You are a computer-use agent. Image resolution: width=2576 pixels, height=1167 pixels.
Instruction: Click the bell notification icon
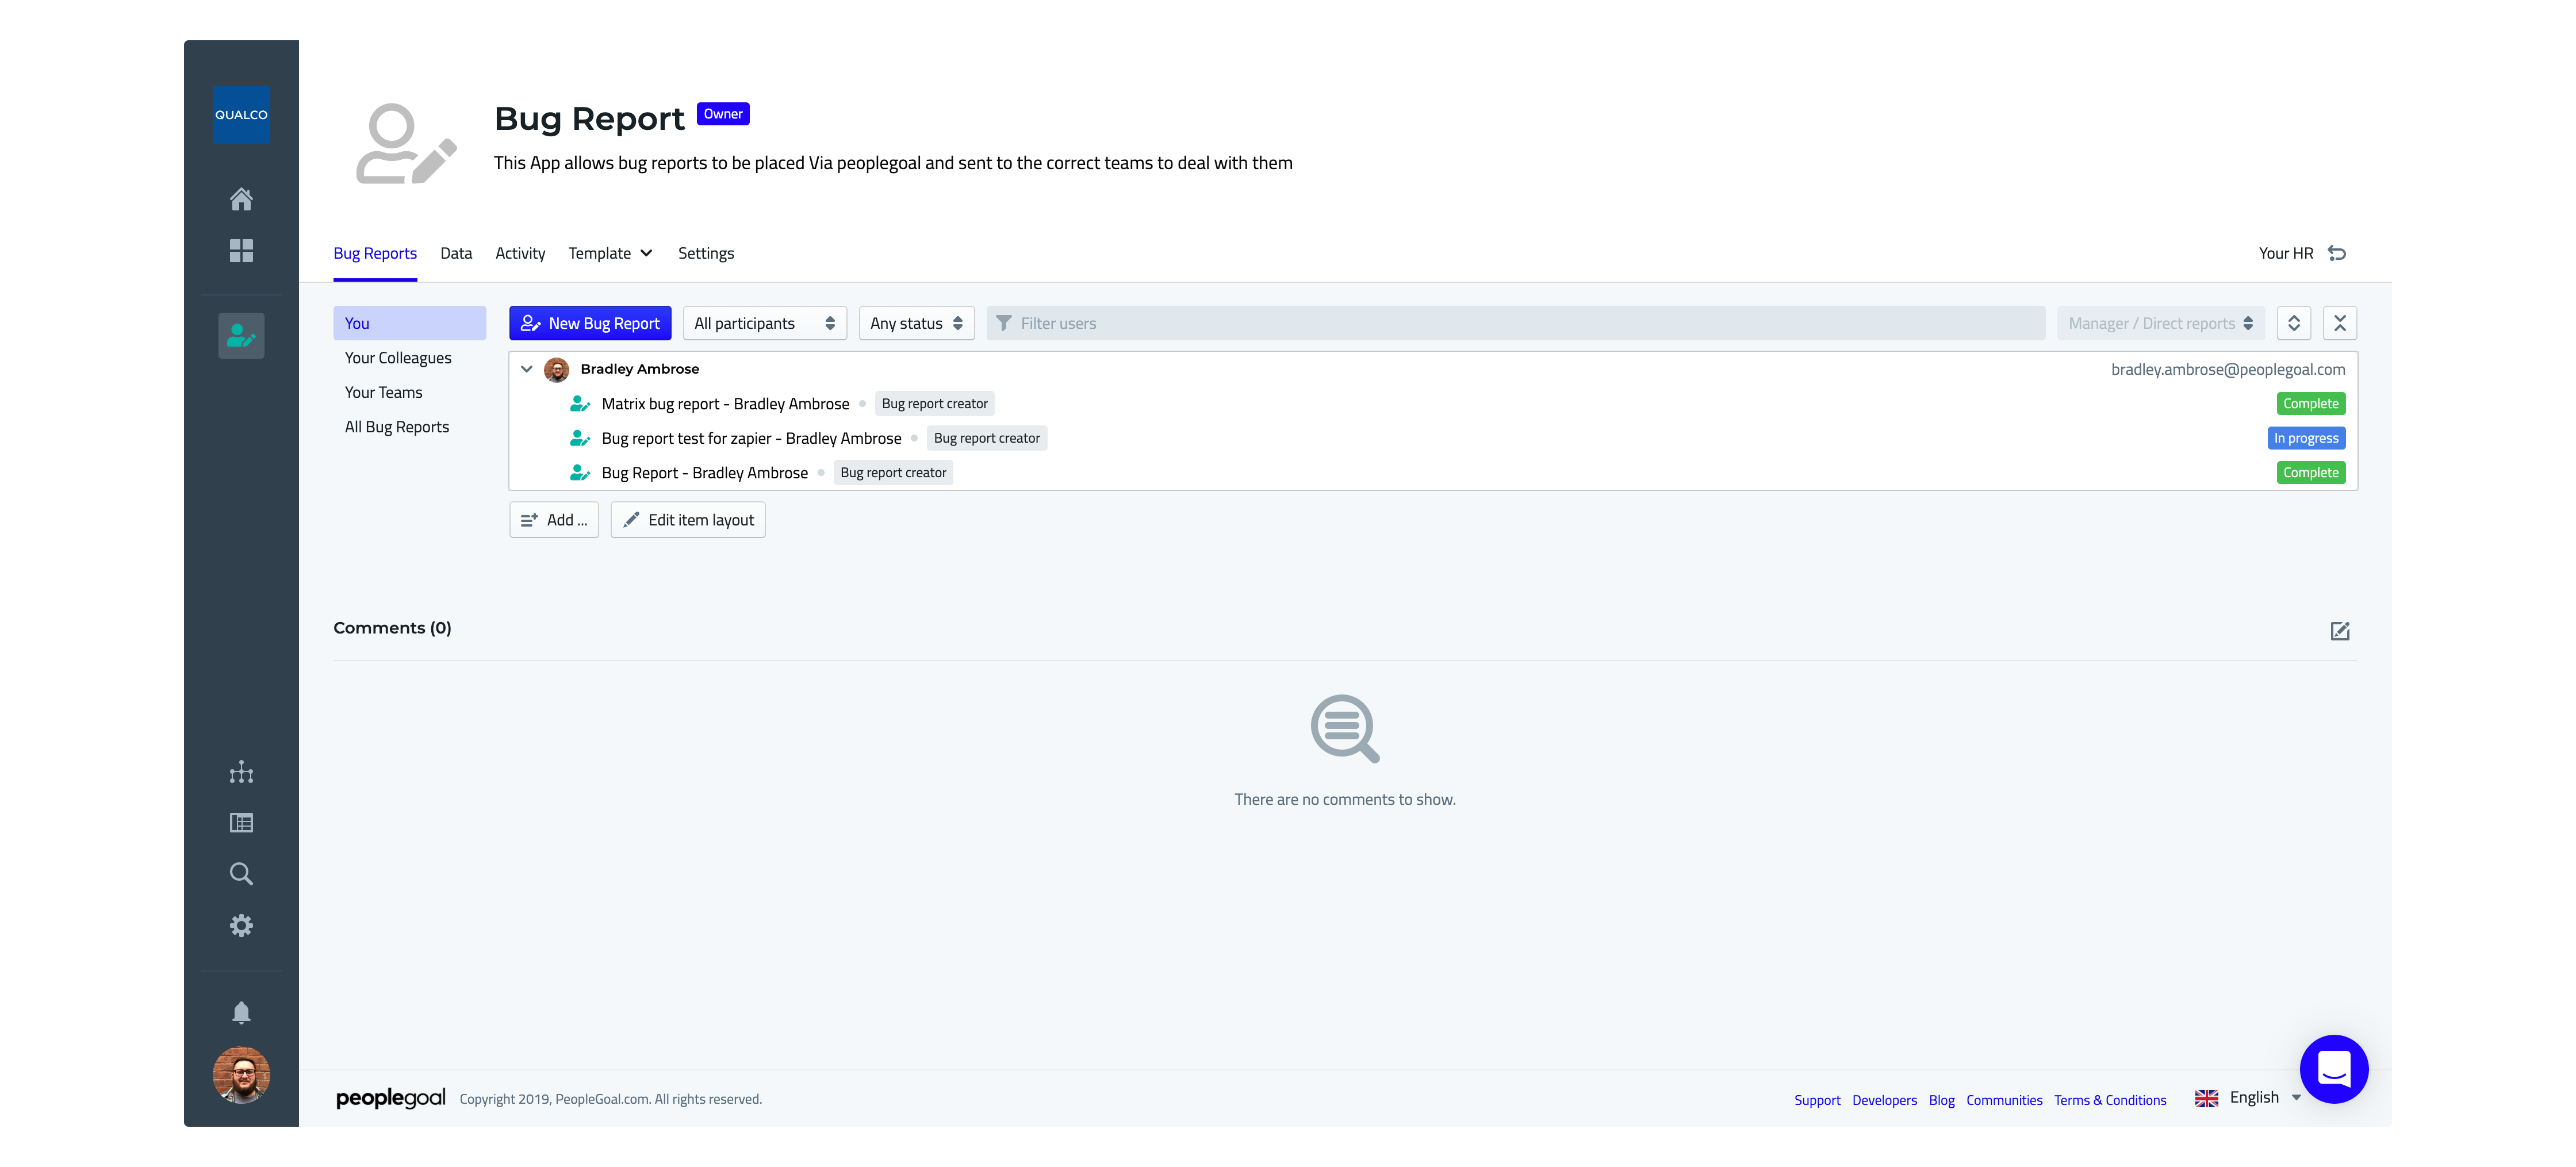click(240, 1011)
